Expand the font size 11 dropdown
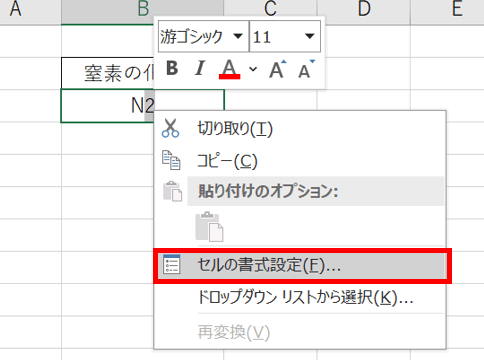Viewport: 484px width, 360px height. (285, 36)
